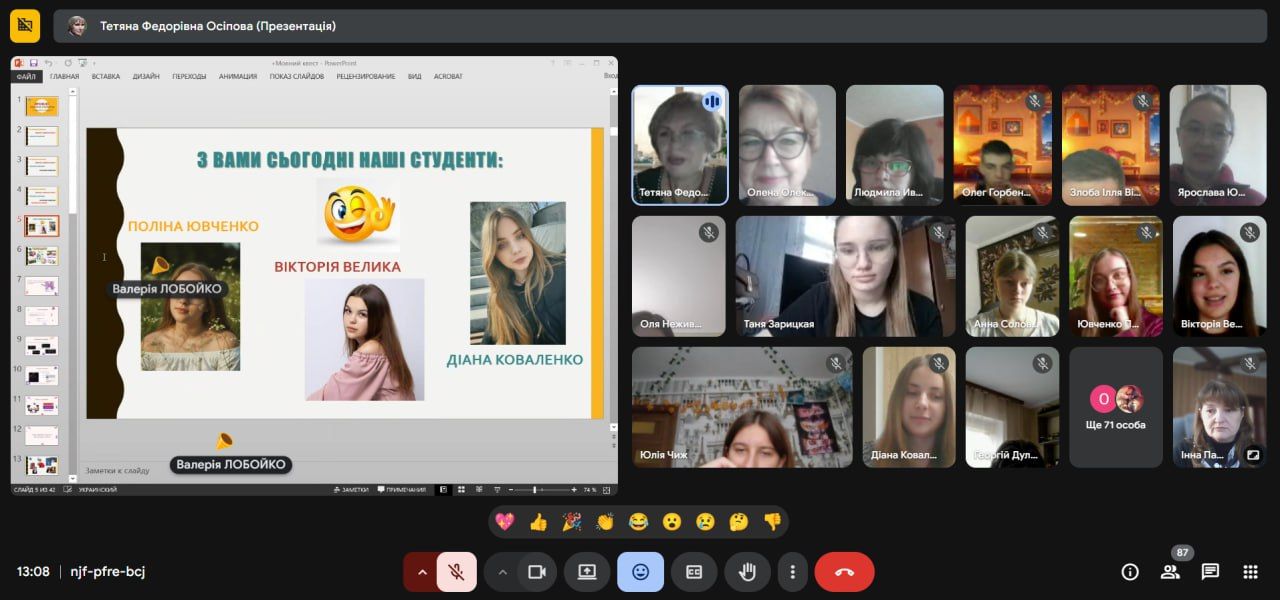The height and width of the screenshot is (600, 1280).
Task: Send the heart emoji reaction
Action: pyautogui.click(x=505, y=521)
